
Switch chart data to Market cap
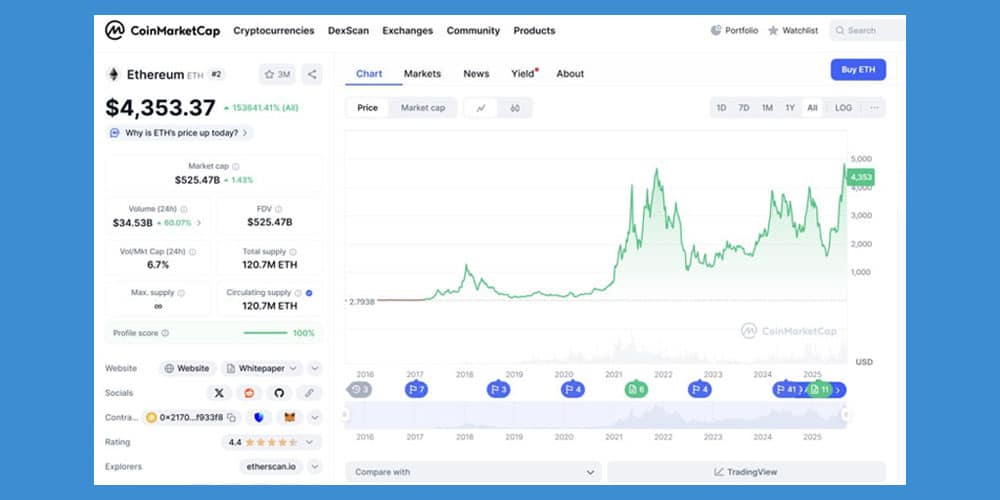pyautogui.click(x=422, y=108)
